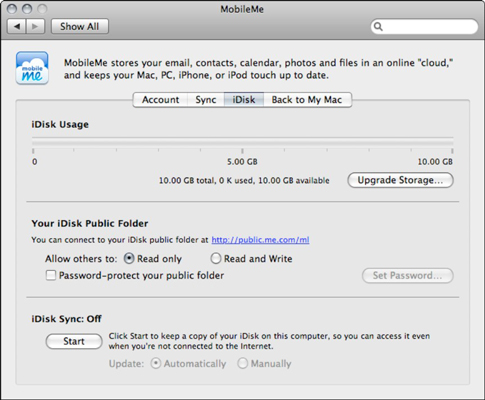Screen dimensions: 485x400
Task: Click the '5.00 GB' scale label
Action: [242, 162]
